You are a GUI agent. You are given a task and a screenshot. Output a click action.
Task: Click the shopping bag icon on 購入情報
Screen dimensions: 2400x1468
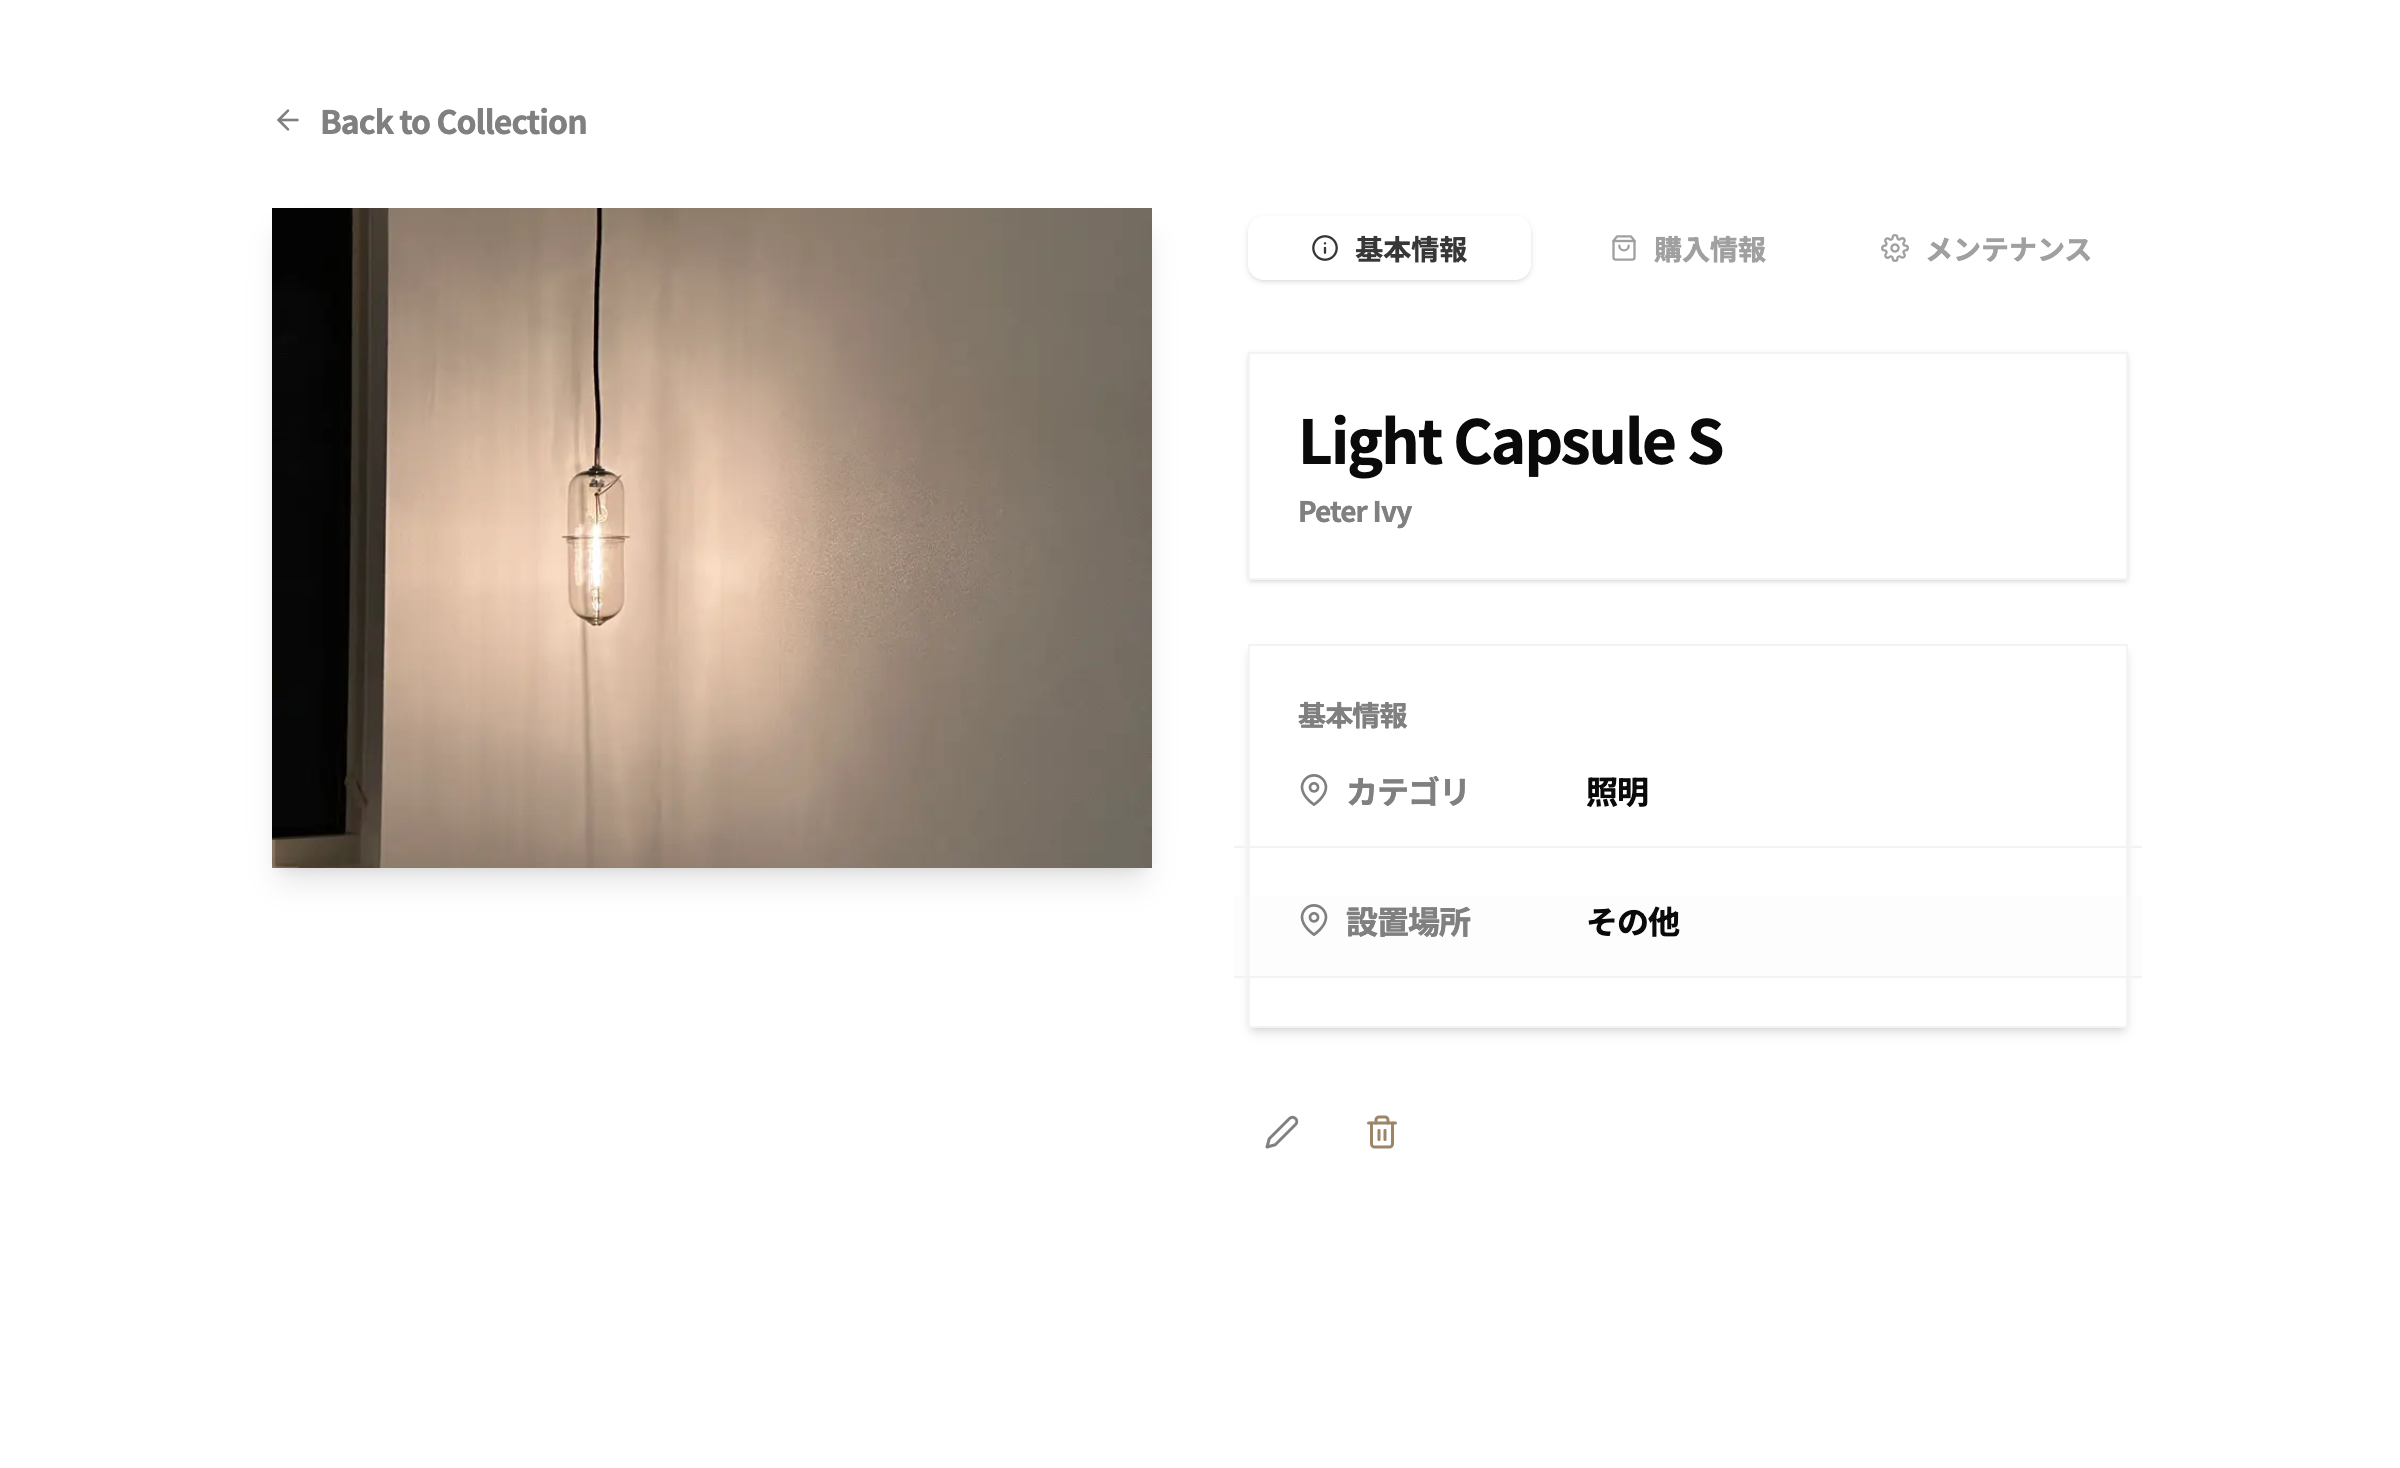pos(1624,248)
